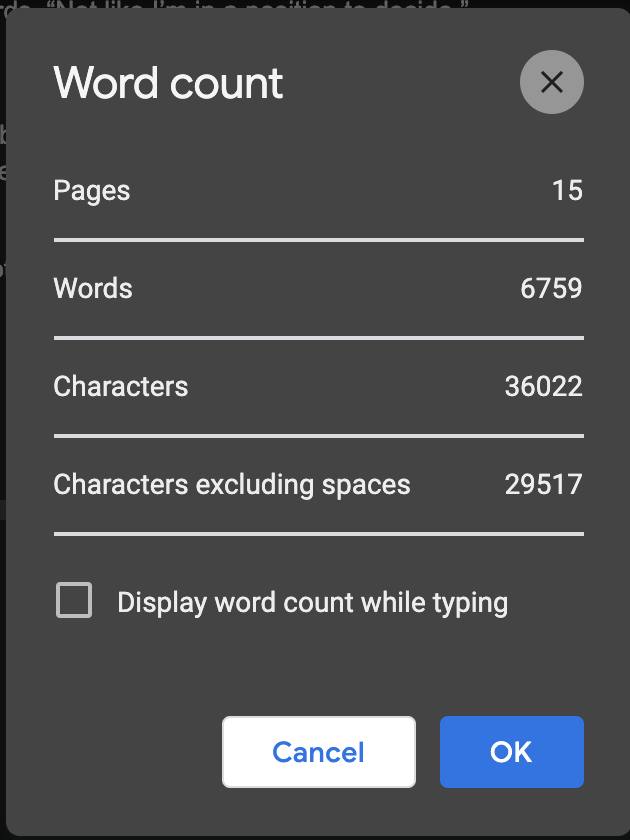Enable the Display word count while typing checkbox
The image size is (630, 840).
[x=74, y=600]
